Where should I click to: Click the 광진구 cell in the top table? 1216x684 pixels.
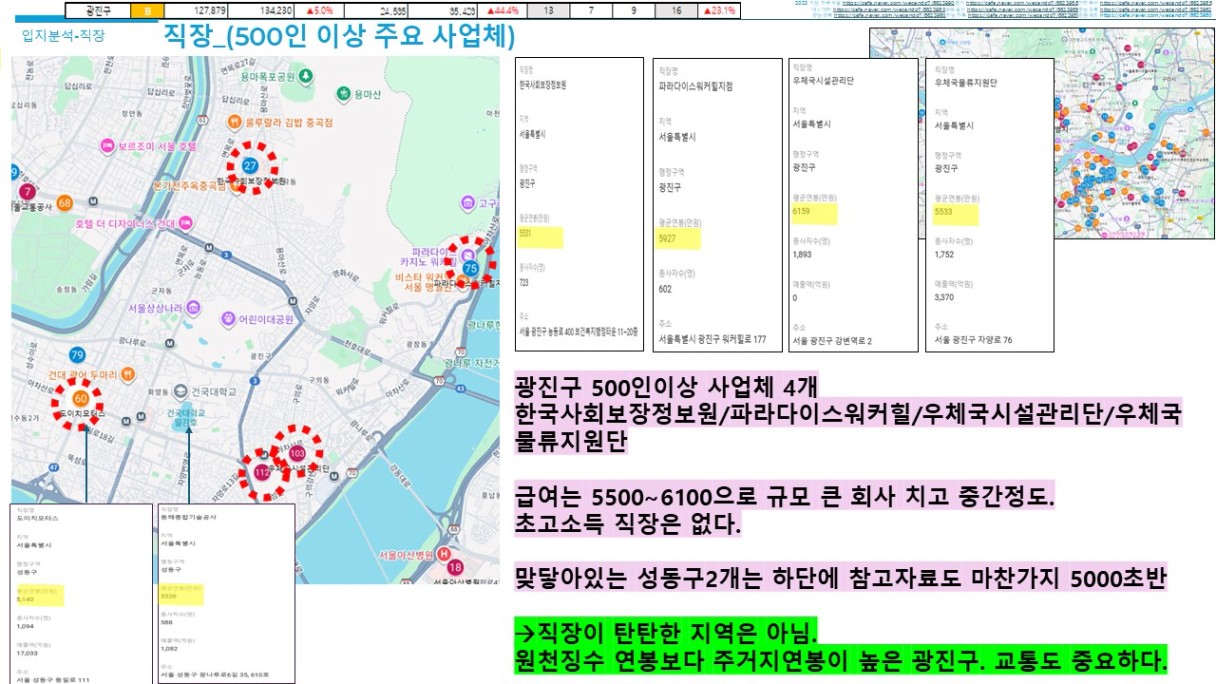coord(97,11)
